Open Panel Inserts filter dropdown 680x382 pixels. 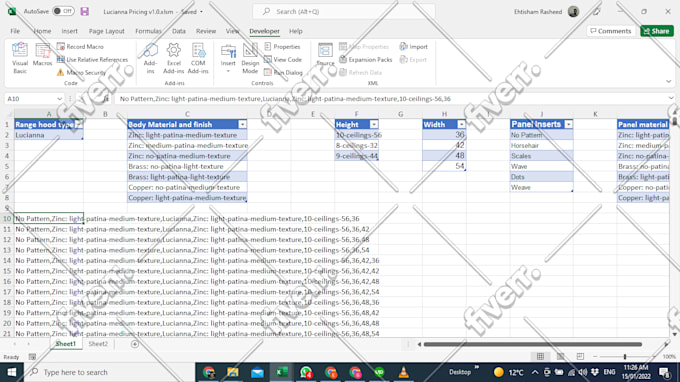(x=569, y=124)
